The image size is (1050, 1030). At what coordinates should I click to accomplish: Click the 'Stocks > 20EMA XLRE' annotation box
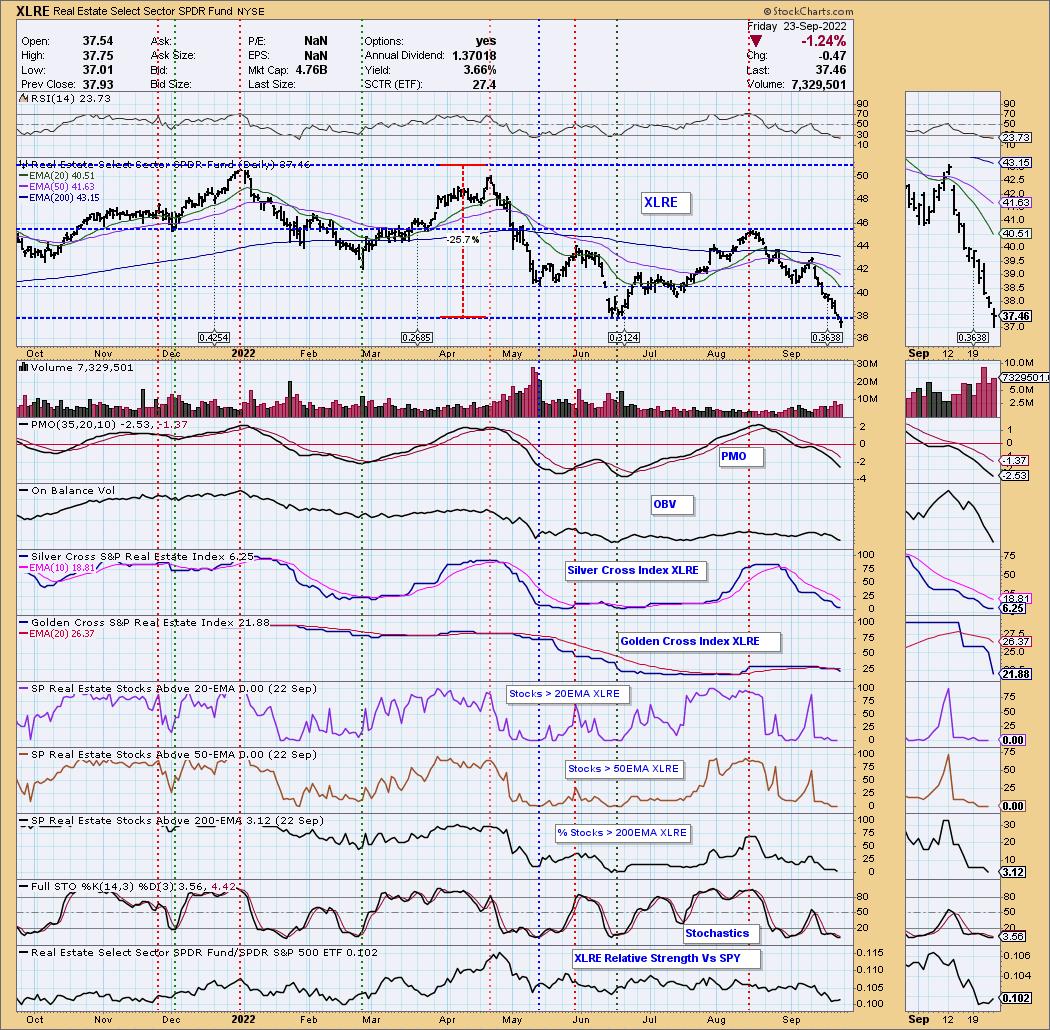(x=567, y=694)
